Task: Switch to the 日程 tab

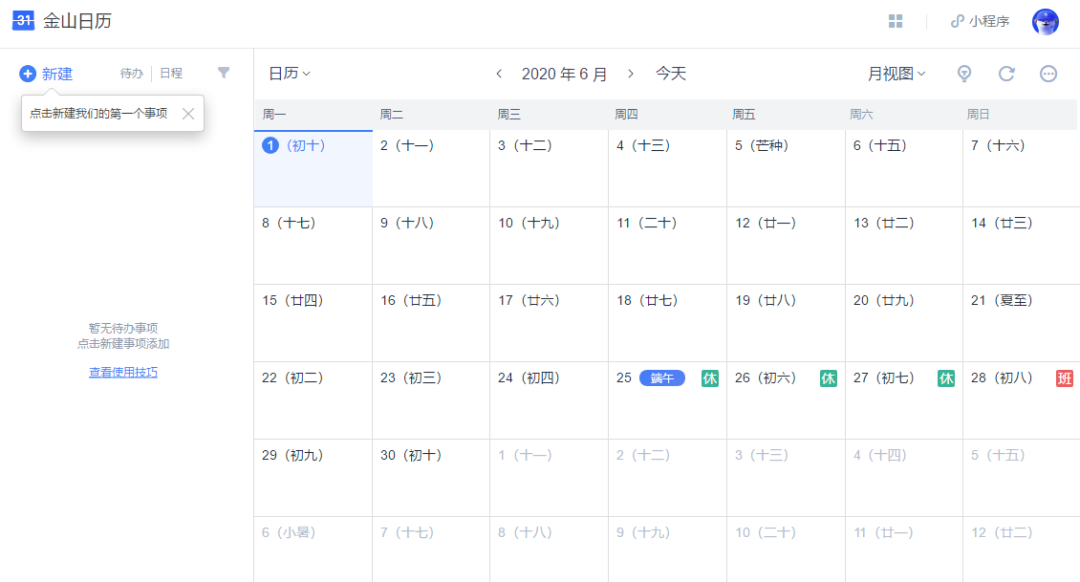Action: (171, 74)
